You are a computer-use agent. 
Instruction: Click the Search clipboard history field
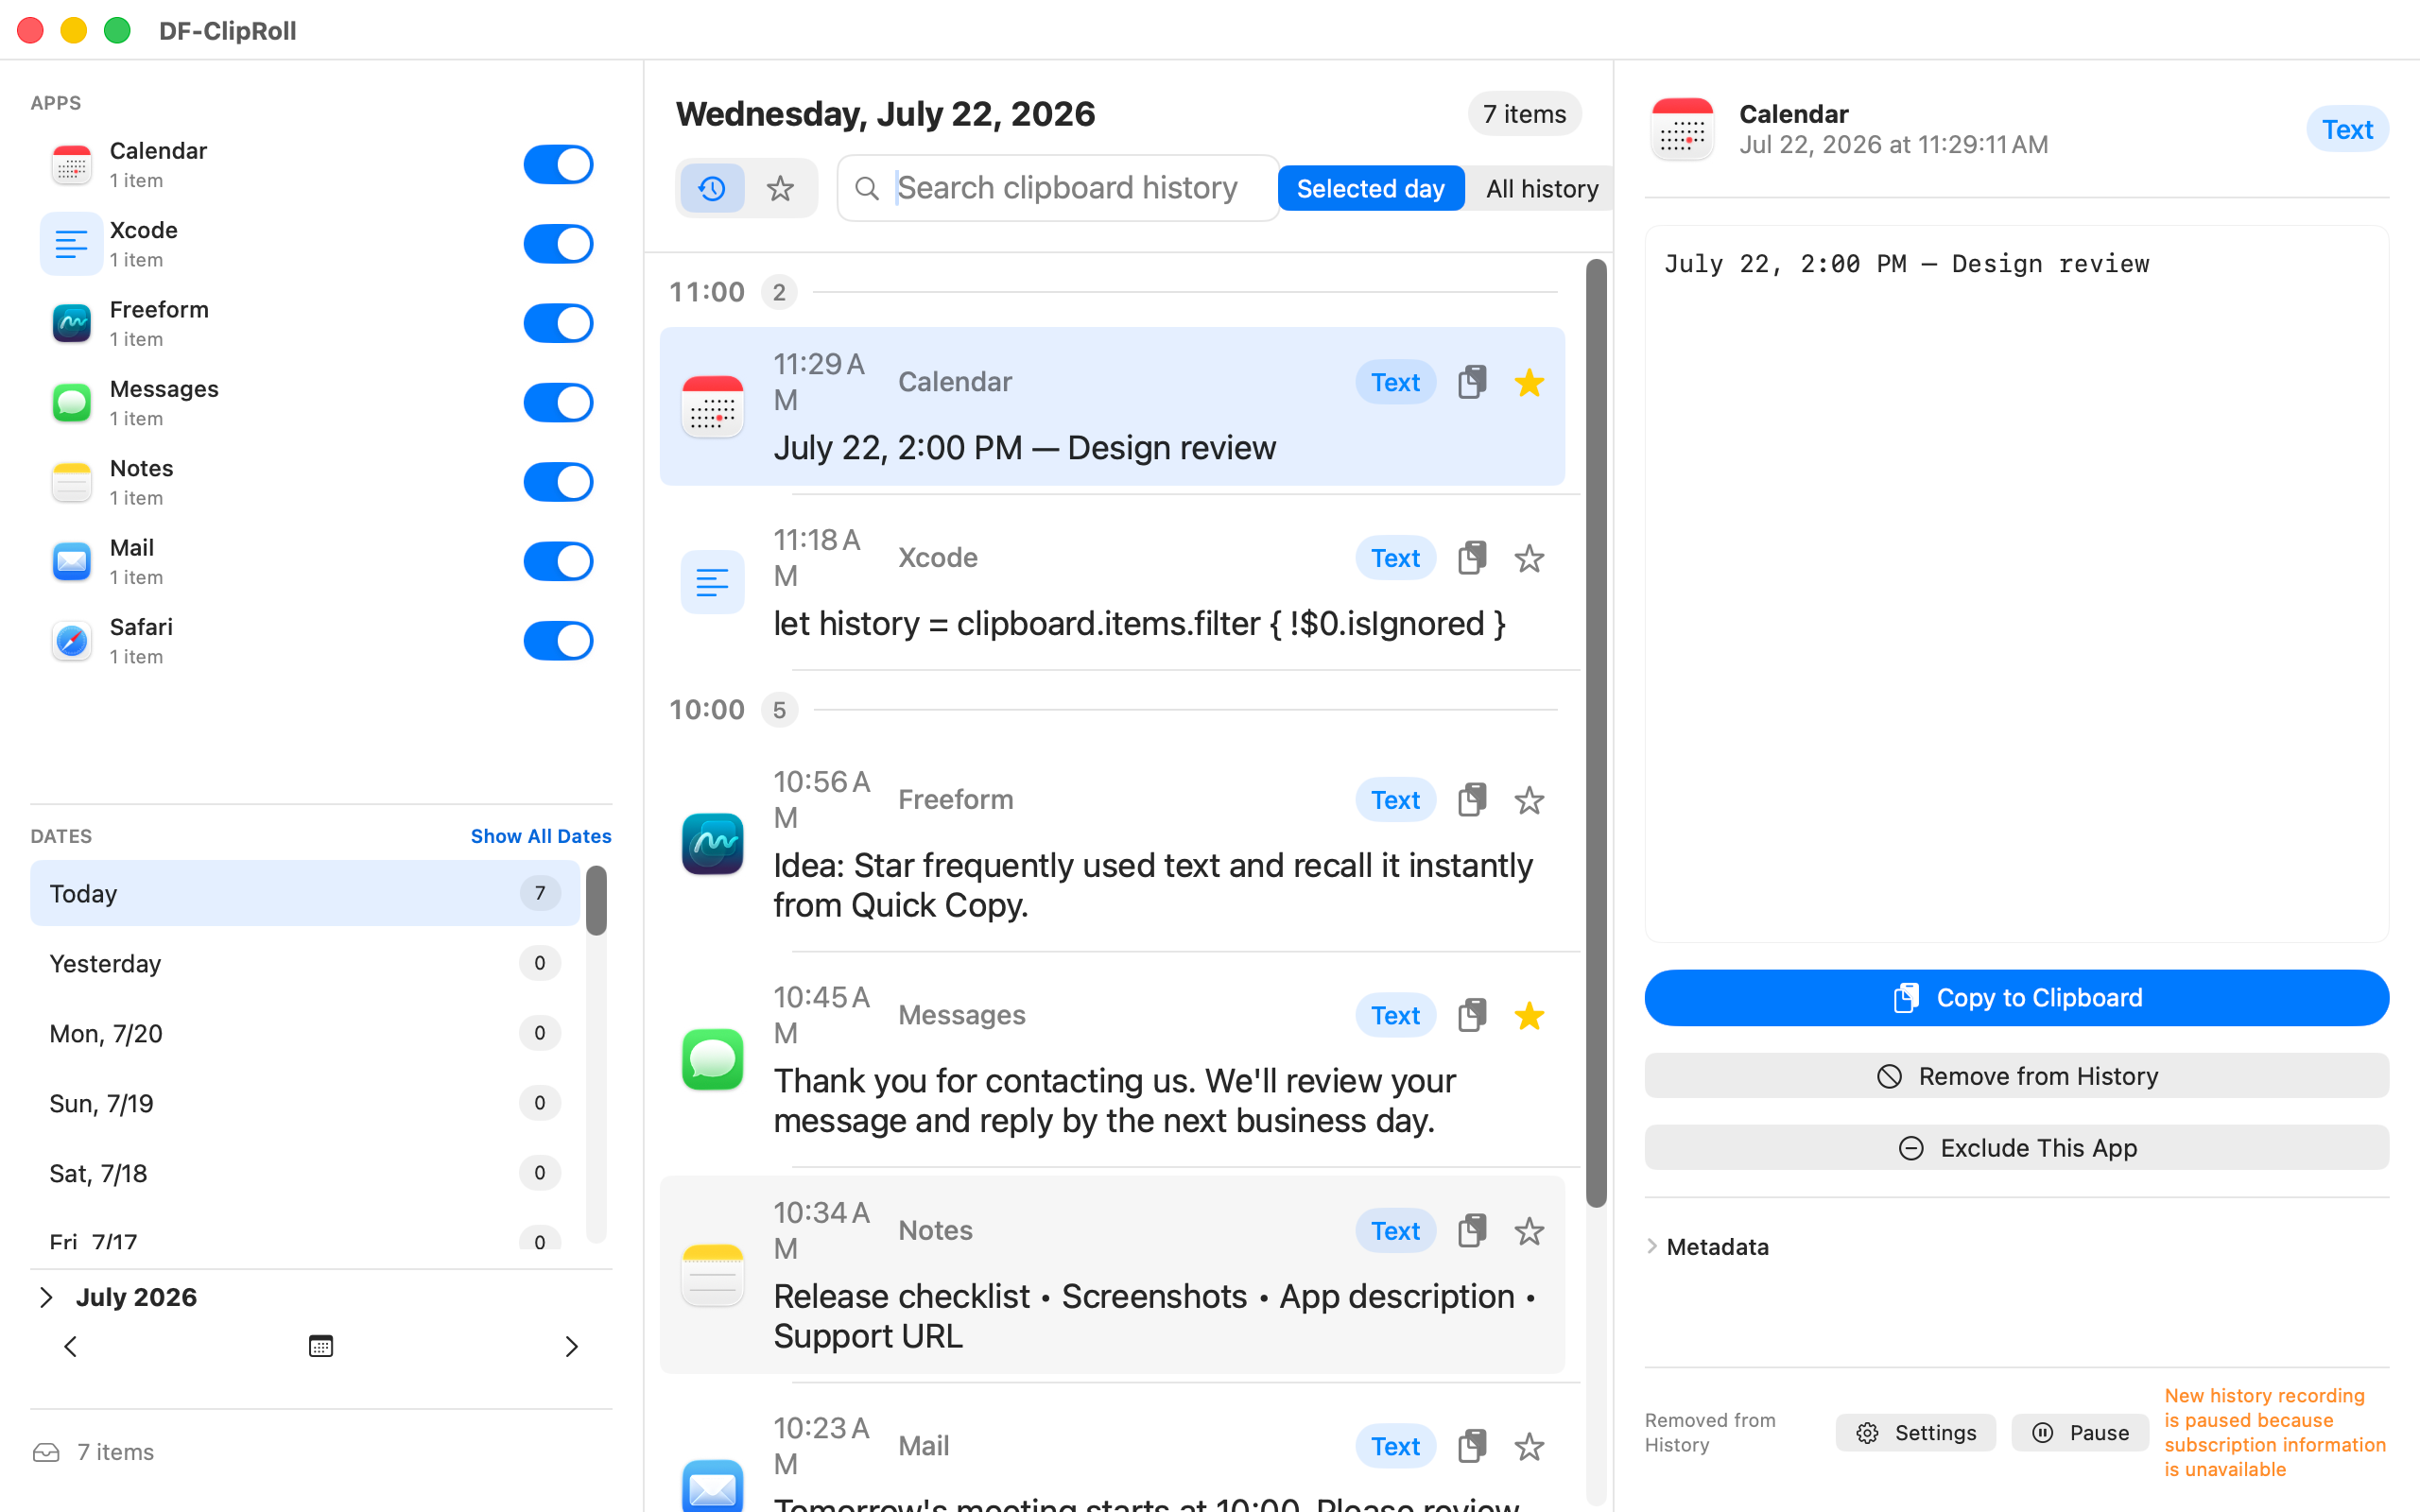click(x=1058, y=188)
